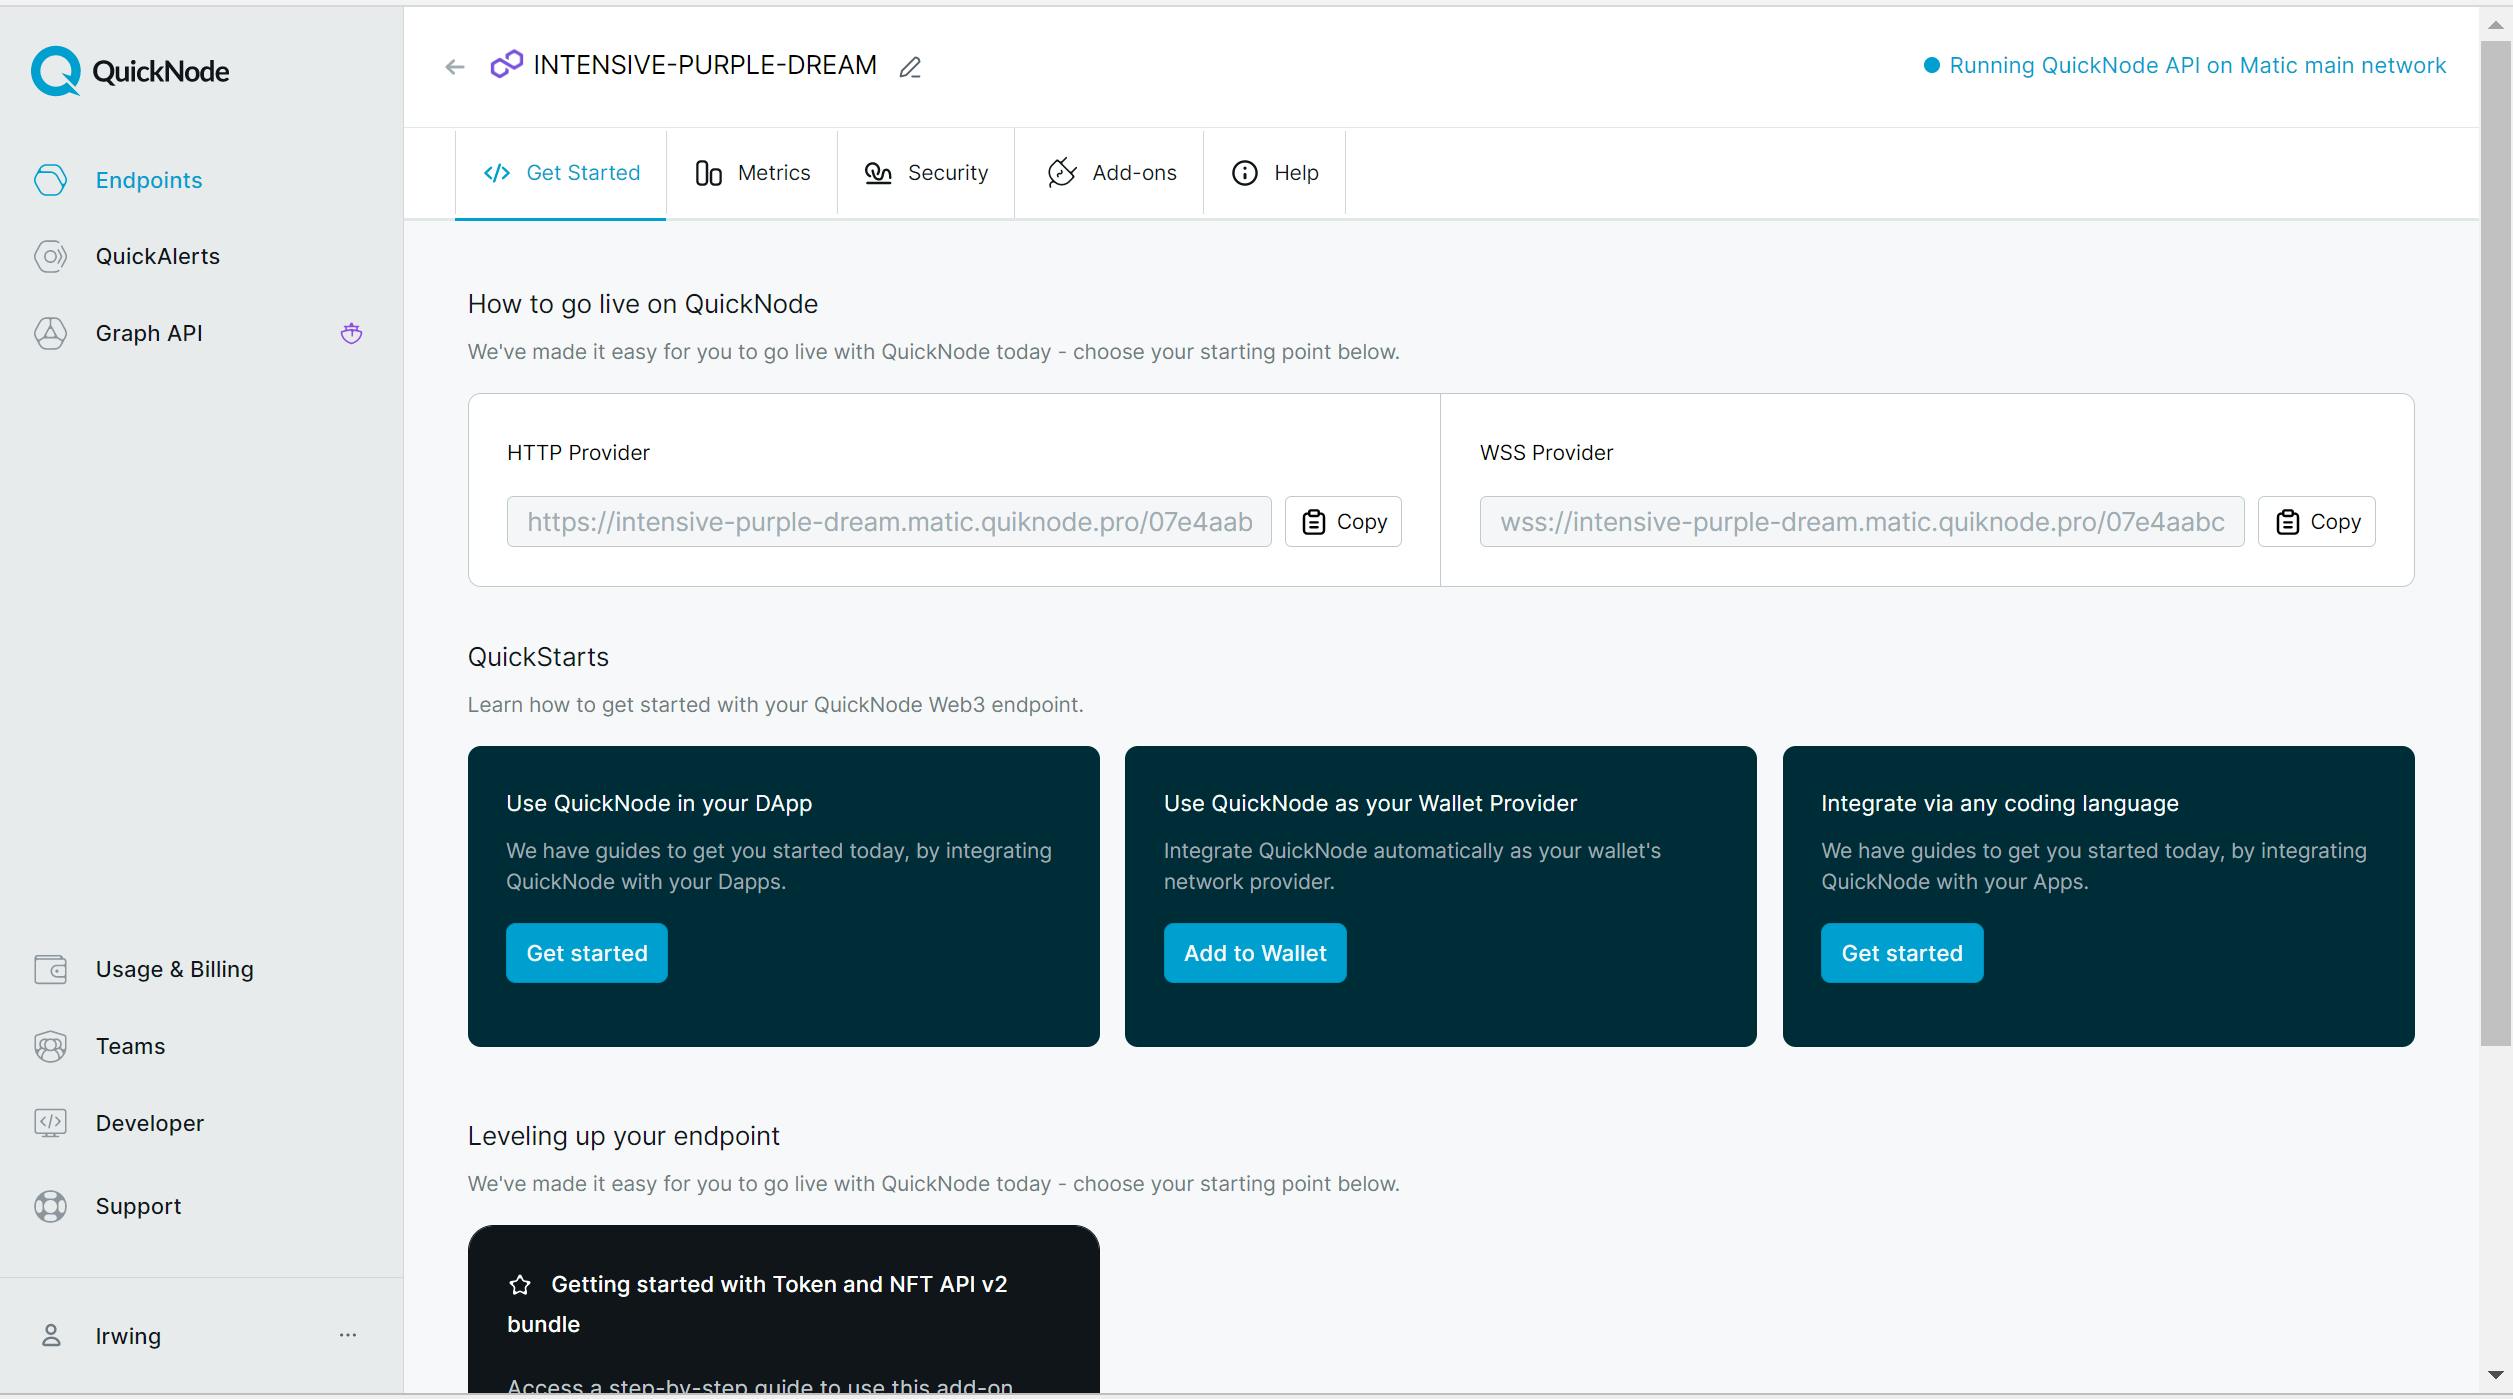This screenshot has width=2513, height=1399.
Task: Click Integrate via any coding language heading
Action: click(x=2000, y=803)
